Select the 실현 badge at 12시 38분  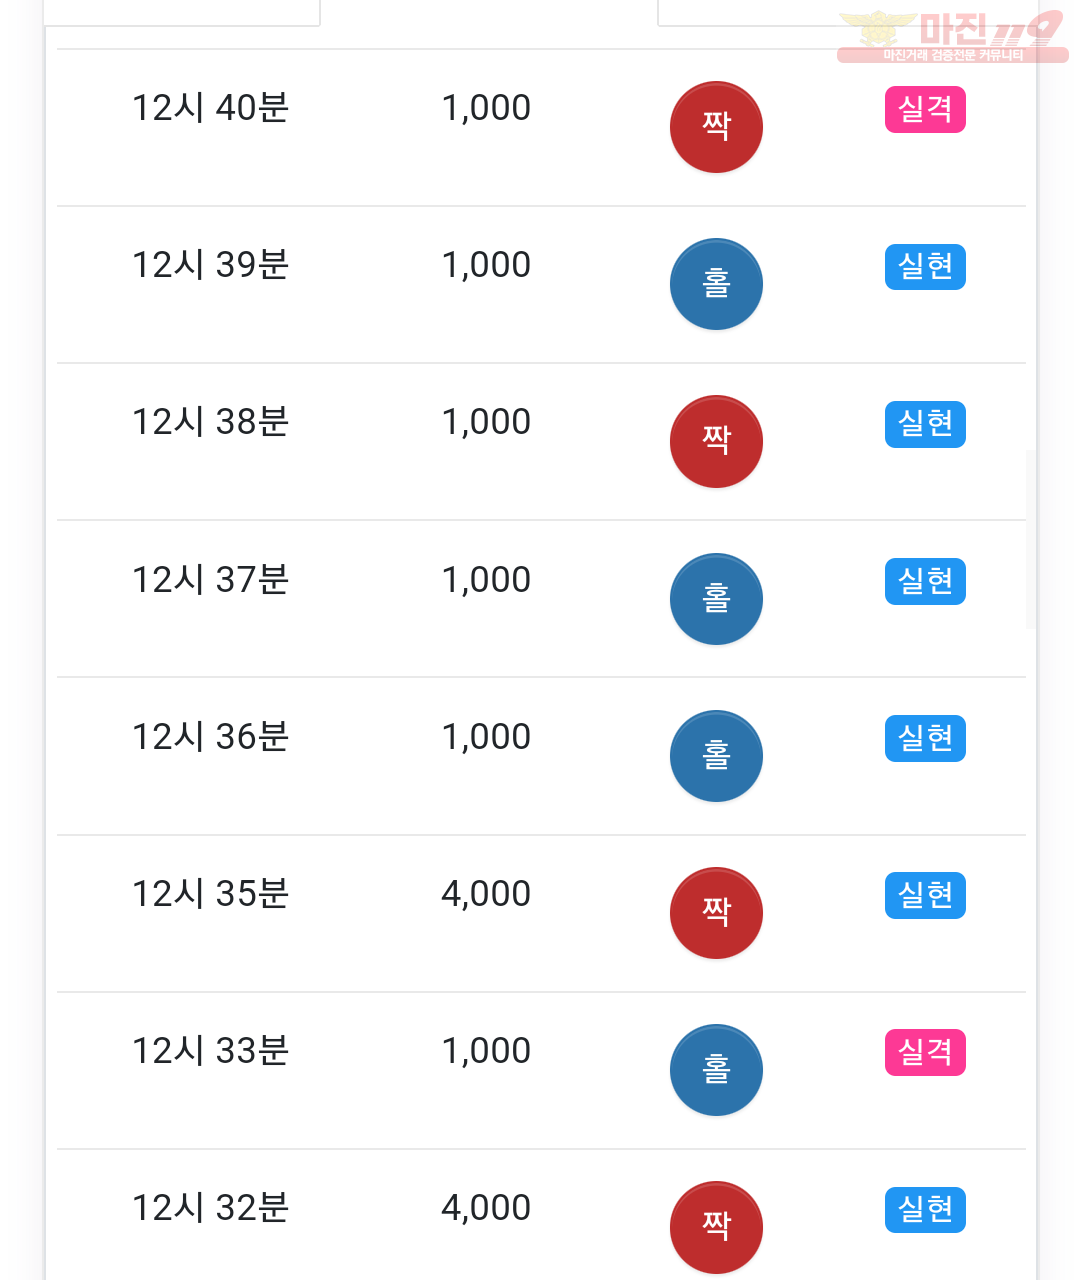coord(925,423)
